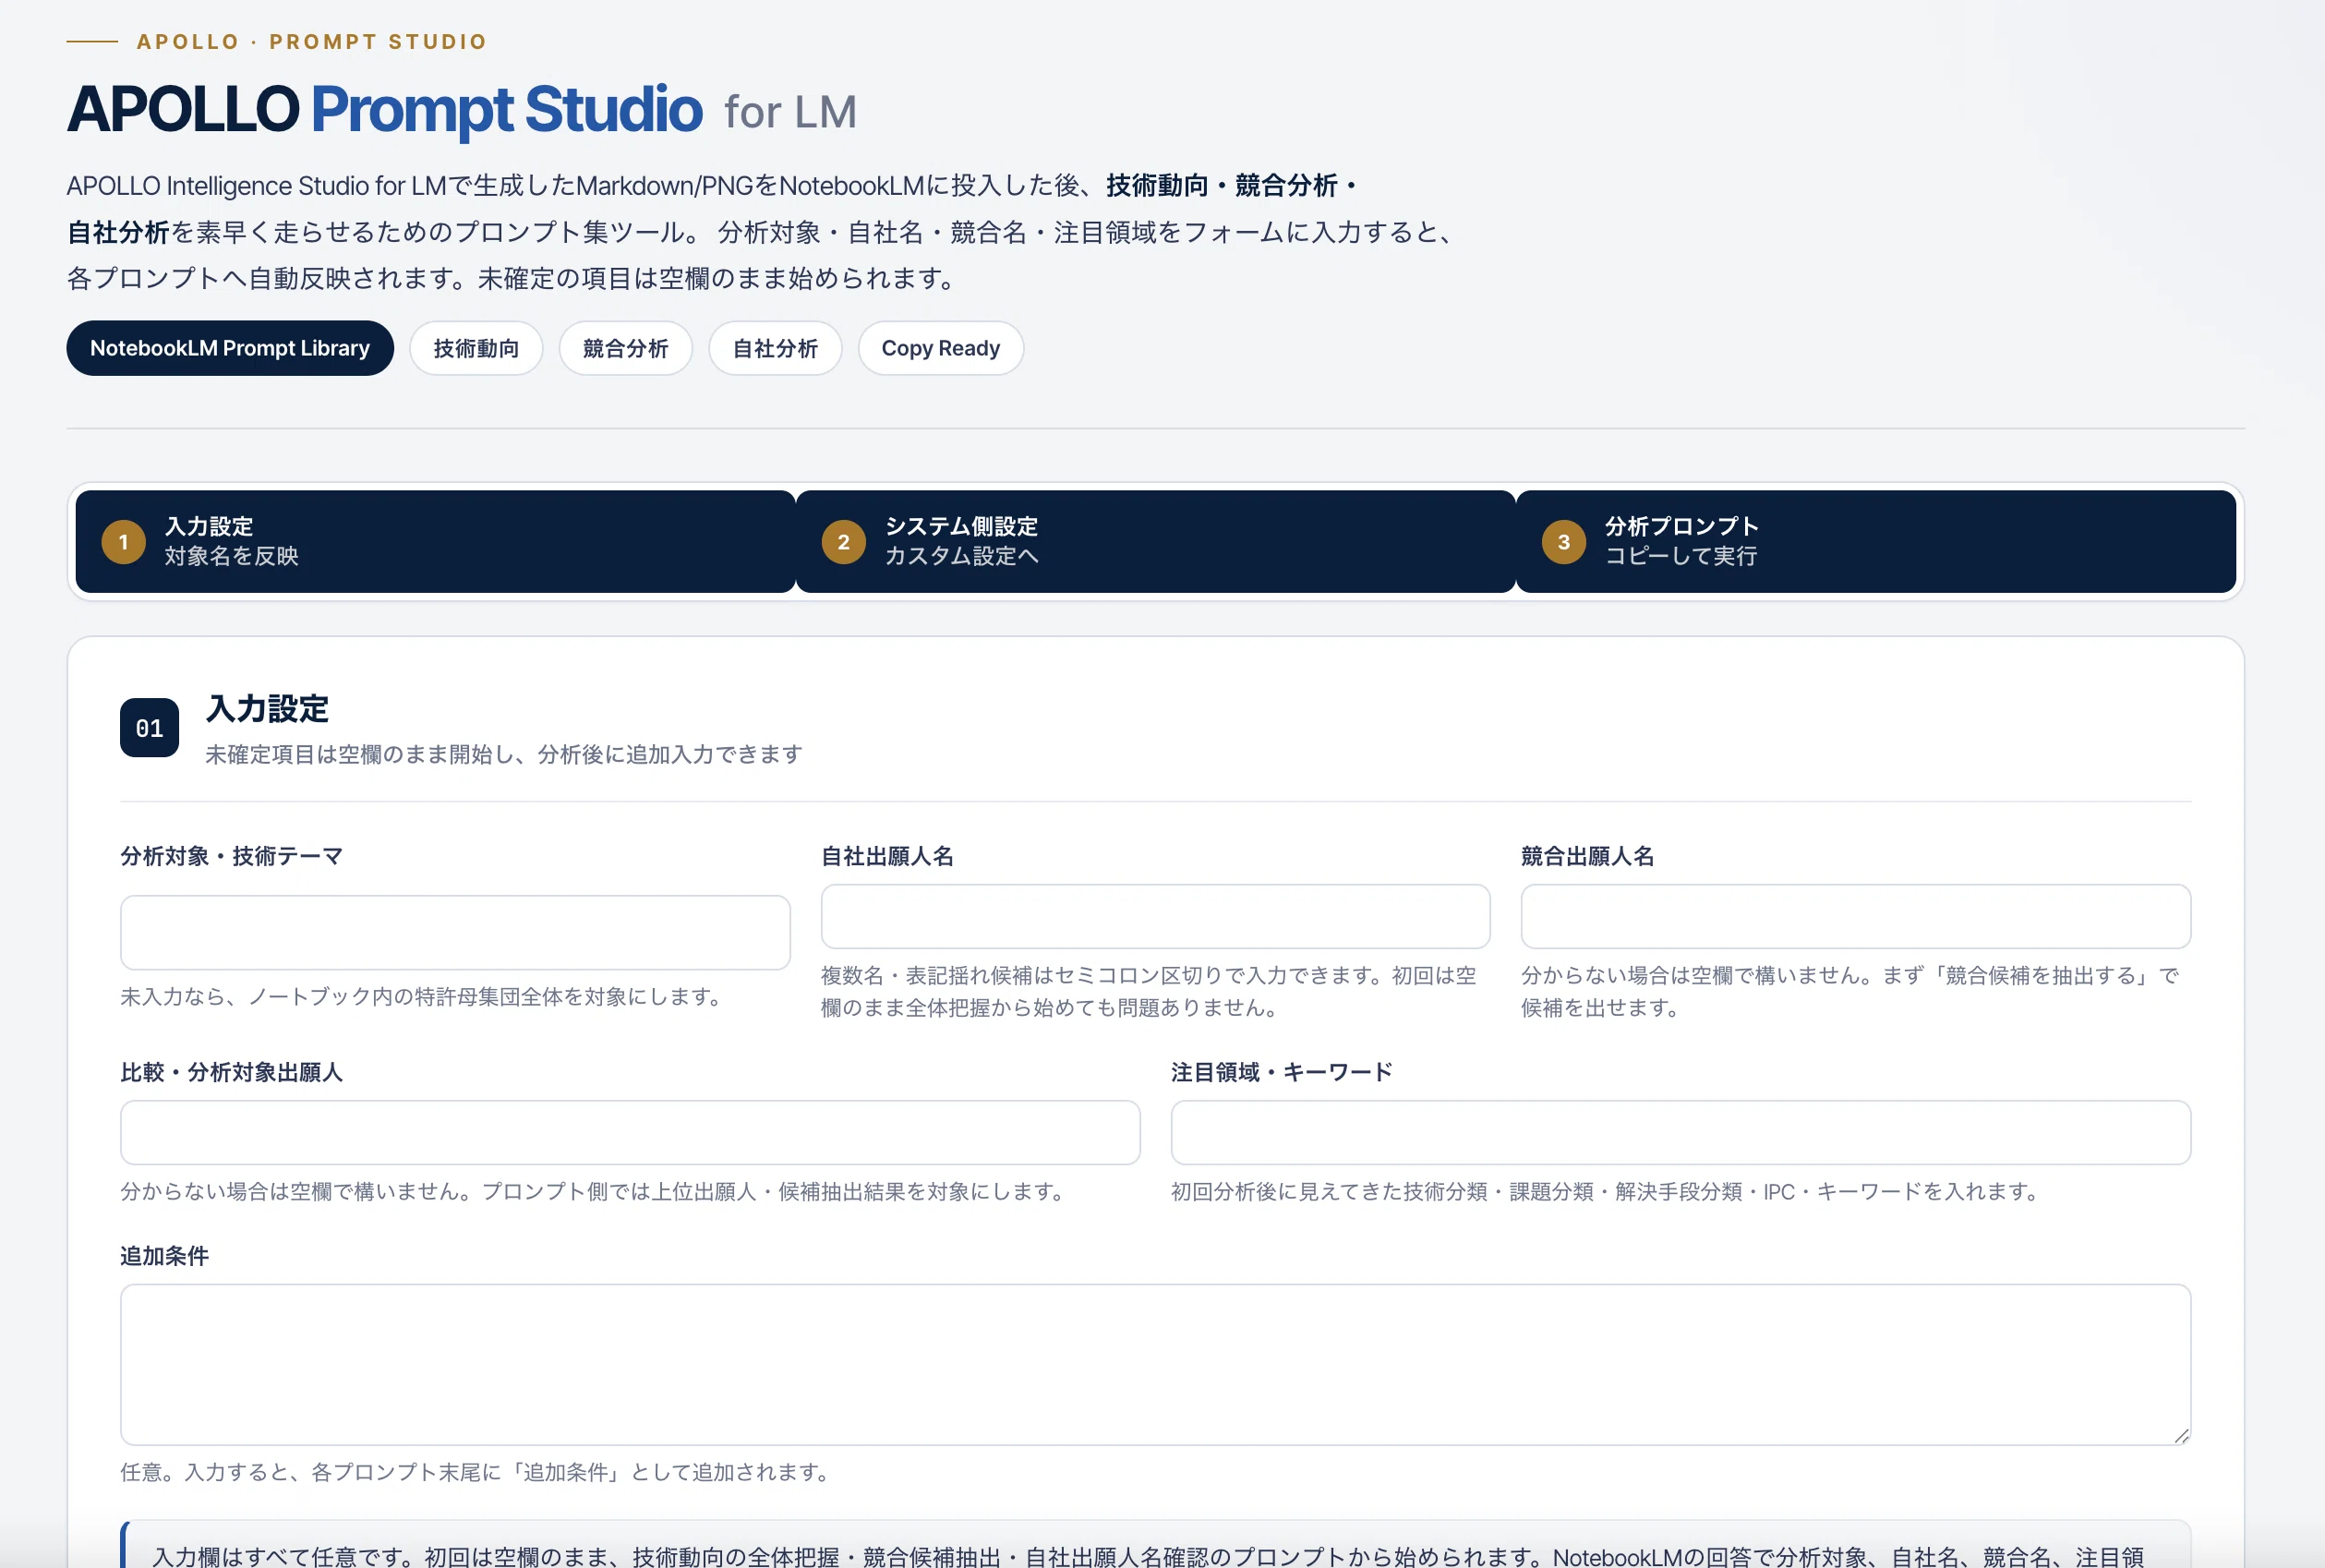Click the 入力設定 section heading
Screen dimensions: 2325x1568
coord(267,708)
